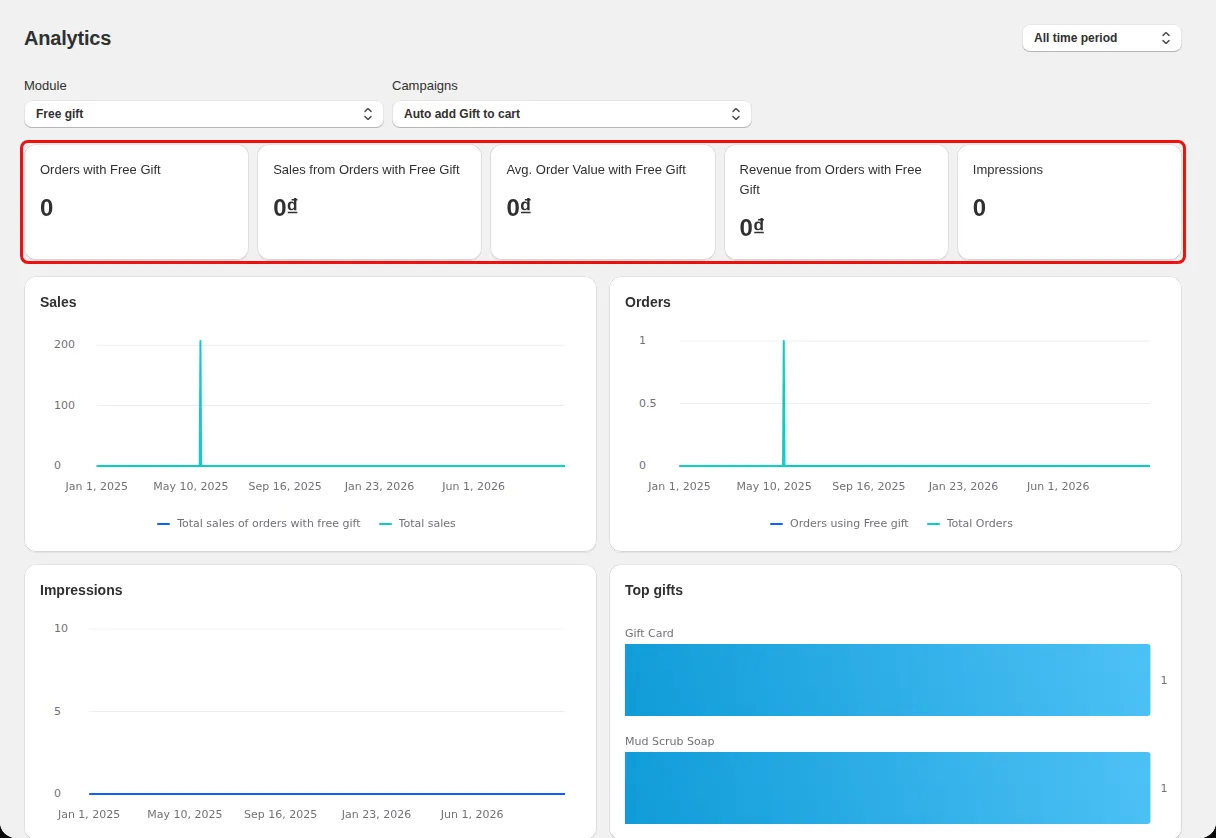Screen dimensions: 1216x838
Task: Click the Avg. Order Value with Free Gift card
Action: [603, 202]
